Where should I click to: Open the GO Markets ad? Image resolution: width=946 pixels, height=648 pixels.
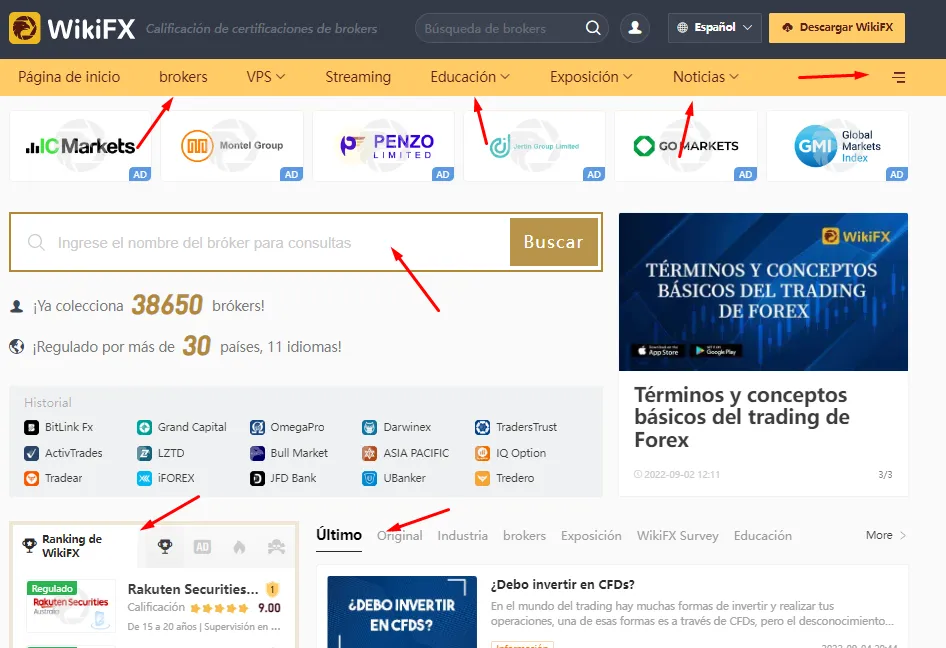(686, 146)
